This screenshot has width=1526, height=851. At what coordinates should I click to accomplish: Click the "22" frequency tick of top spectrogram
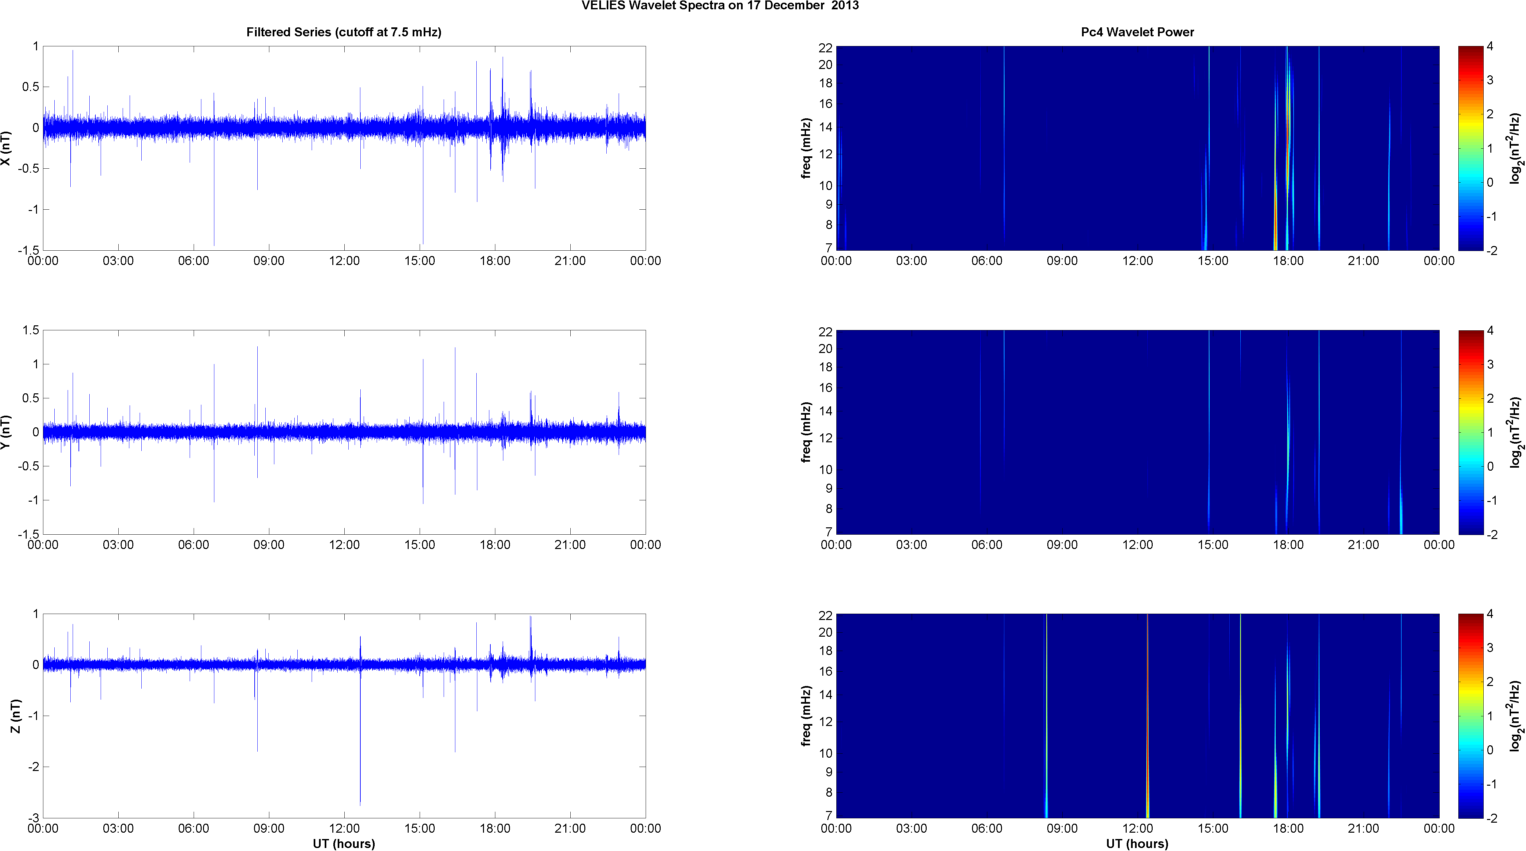(826, 47)
